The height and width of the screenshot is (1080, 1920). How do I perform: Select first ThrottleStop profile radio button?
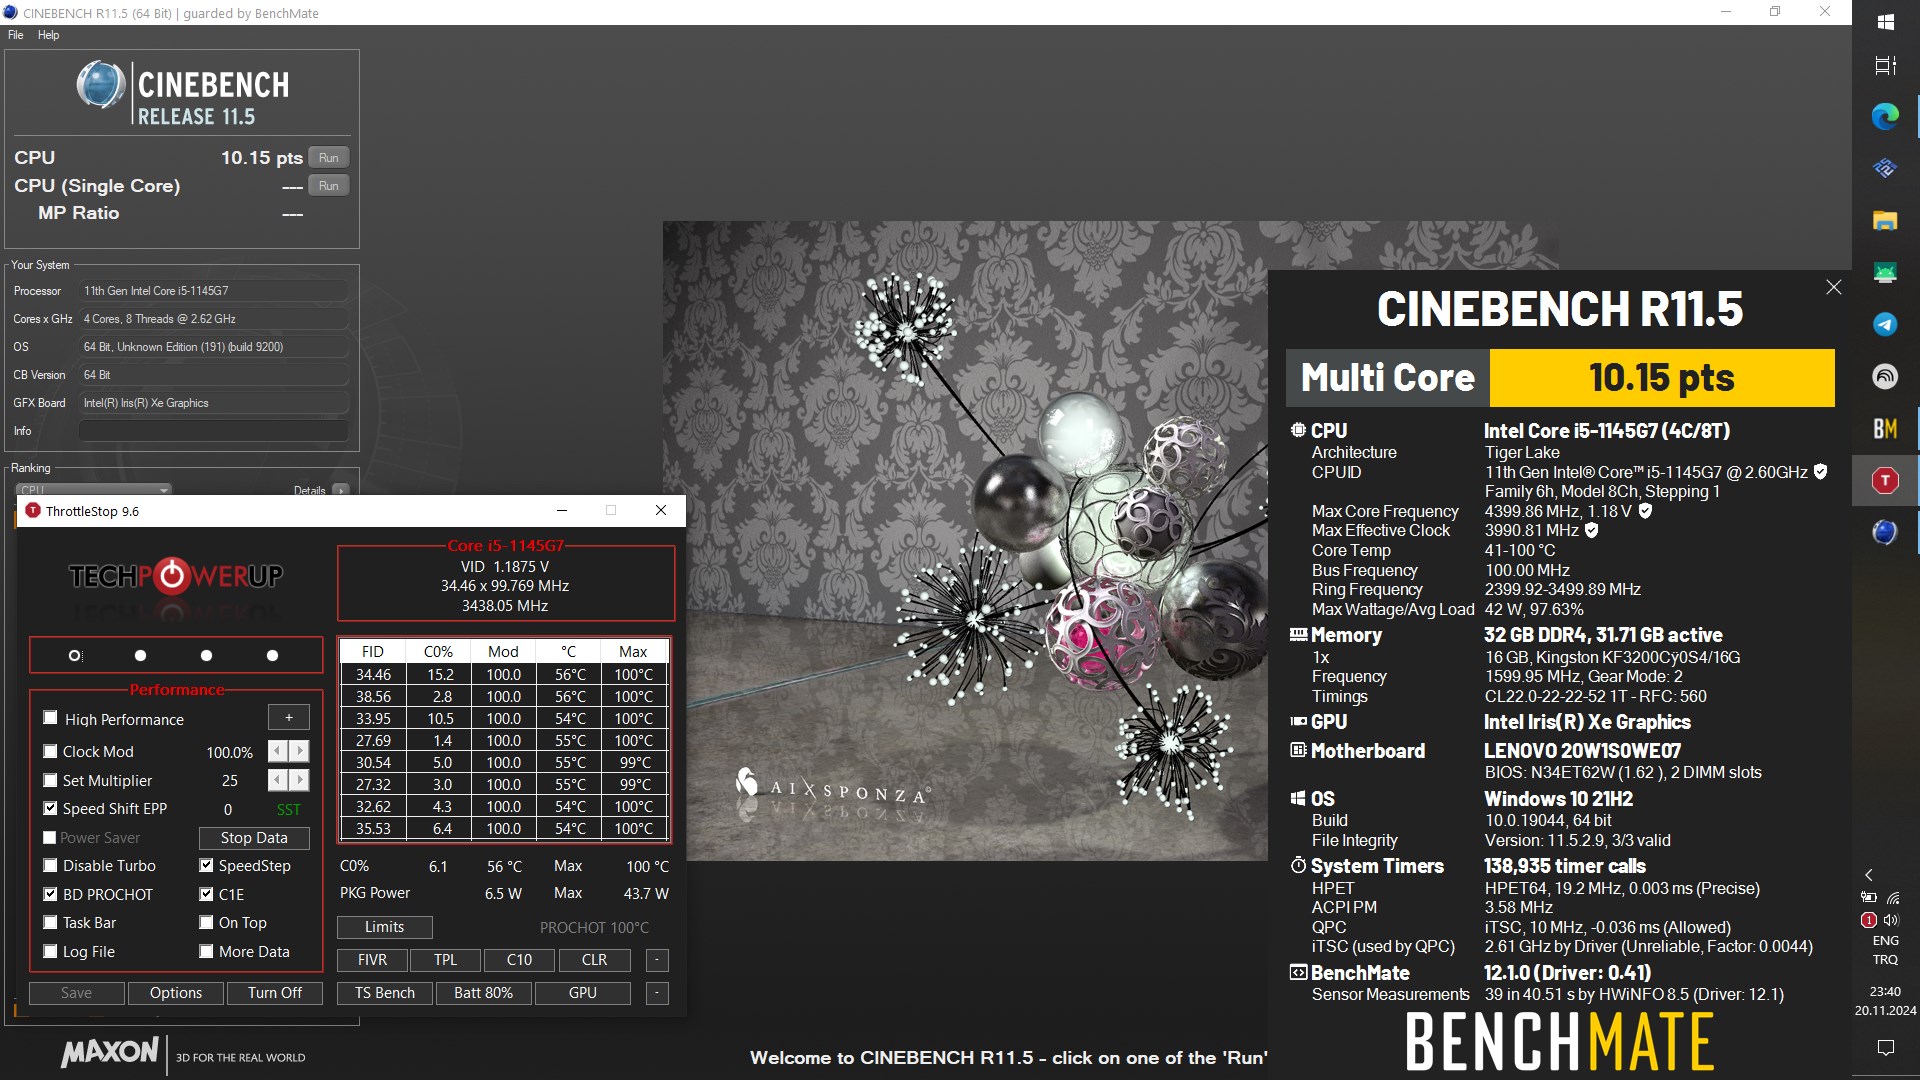click(75, 656)
